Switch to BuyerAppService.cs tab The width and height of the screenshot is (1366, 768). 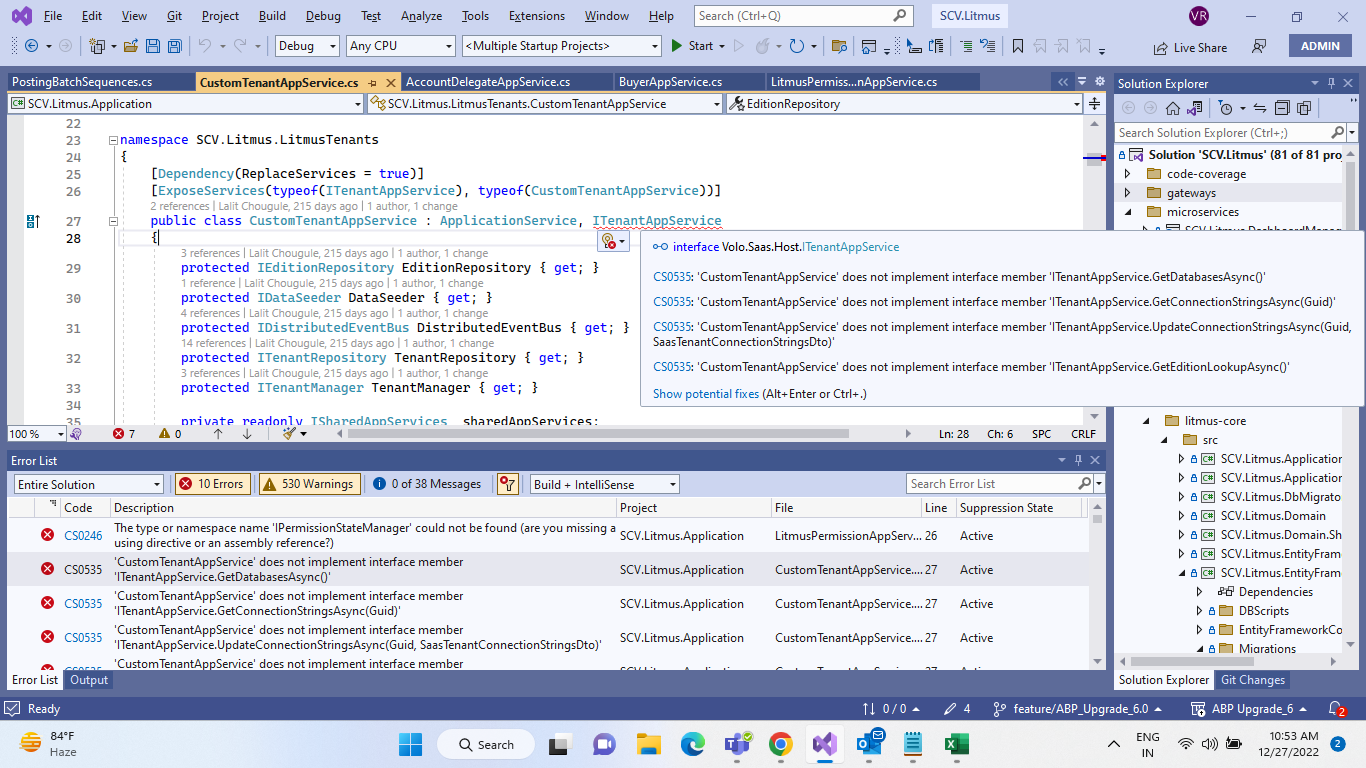(670, 82)
